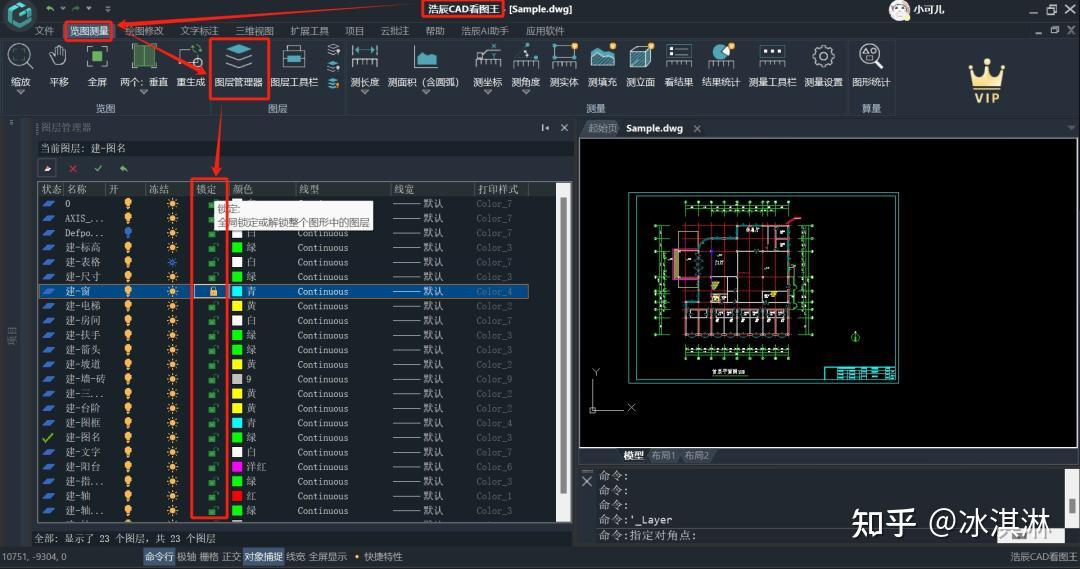The image size is (1080, 569).
Task: Activate the 平移 pan hand tool
Action: [x=59, y=56]
